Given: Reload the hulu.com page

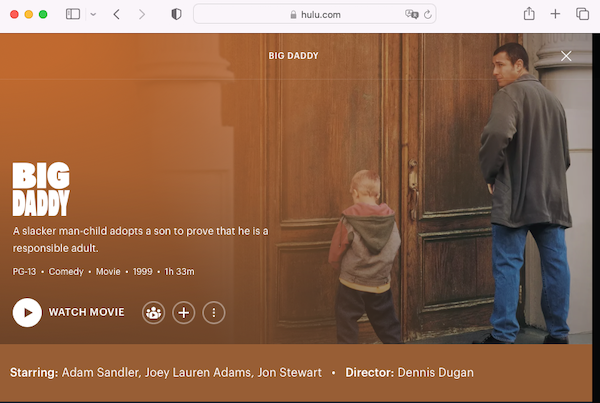Looking at the screenshot, I should [x=428, y=15].
